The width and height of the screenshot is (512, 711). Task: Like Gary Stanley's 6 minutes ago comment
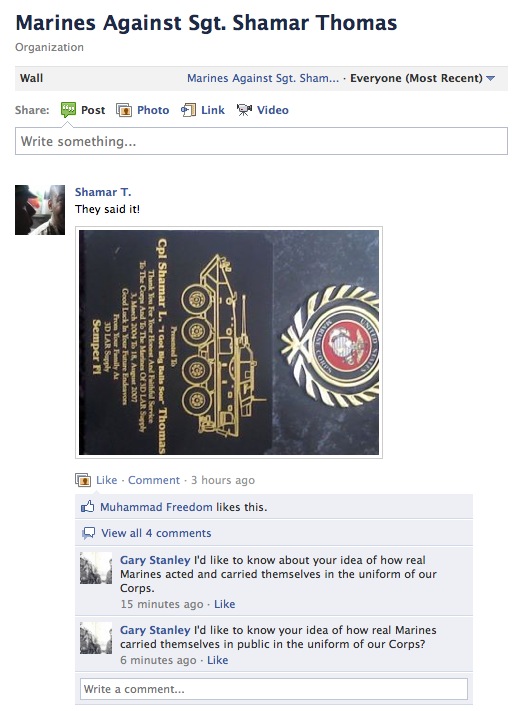coord(218,660)
